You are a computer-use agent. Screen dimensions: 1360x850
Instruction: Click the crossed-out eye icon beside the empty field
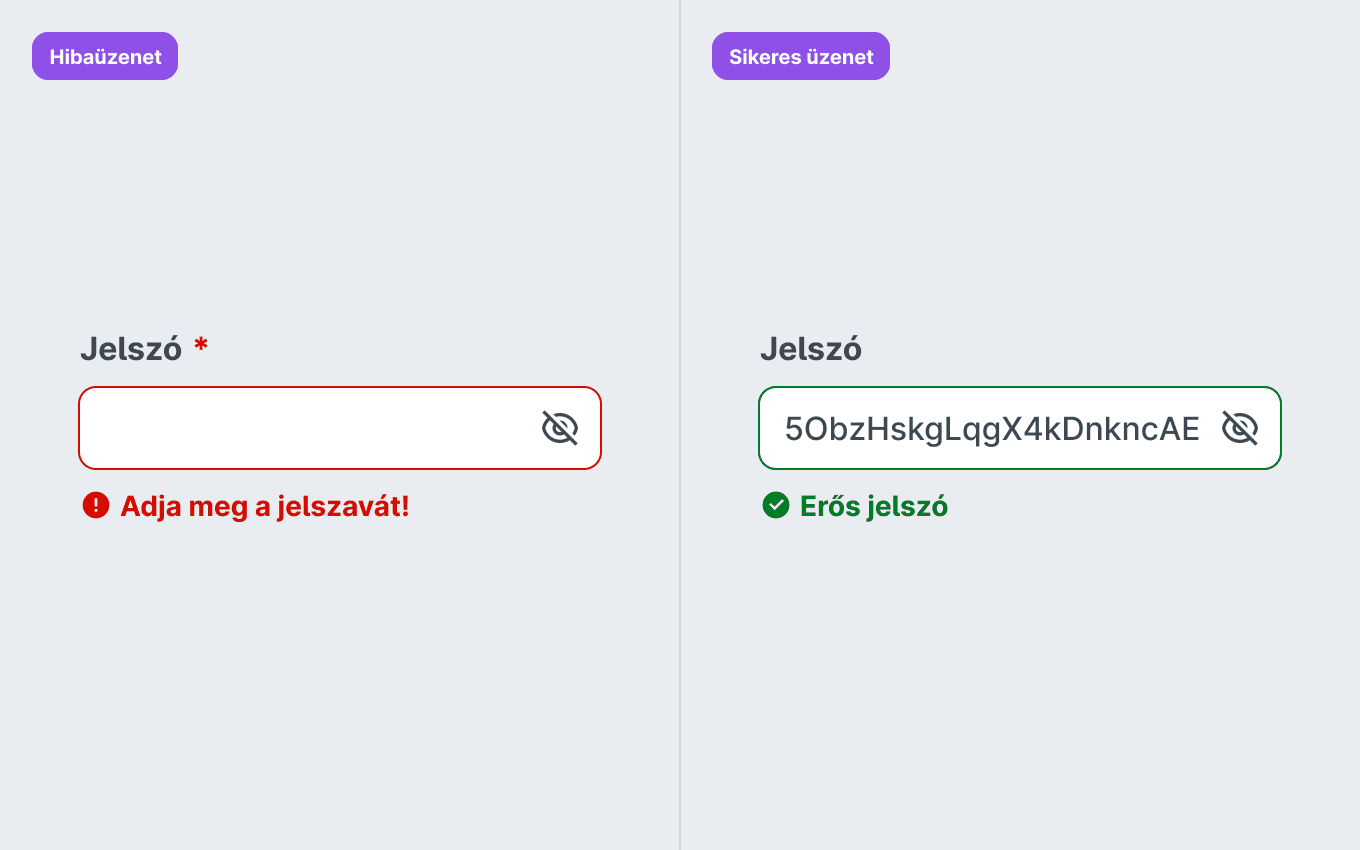tap(560, 428)
